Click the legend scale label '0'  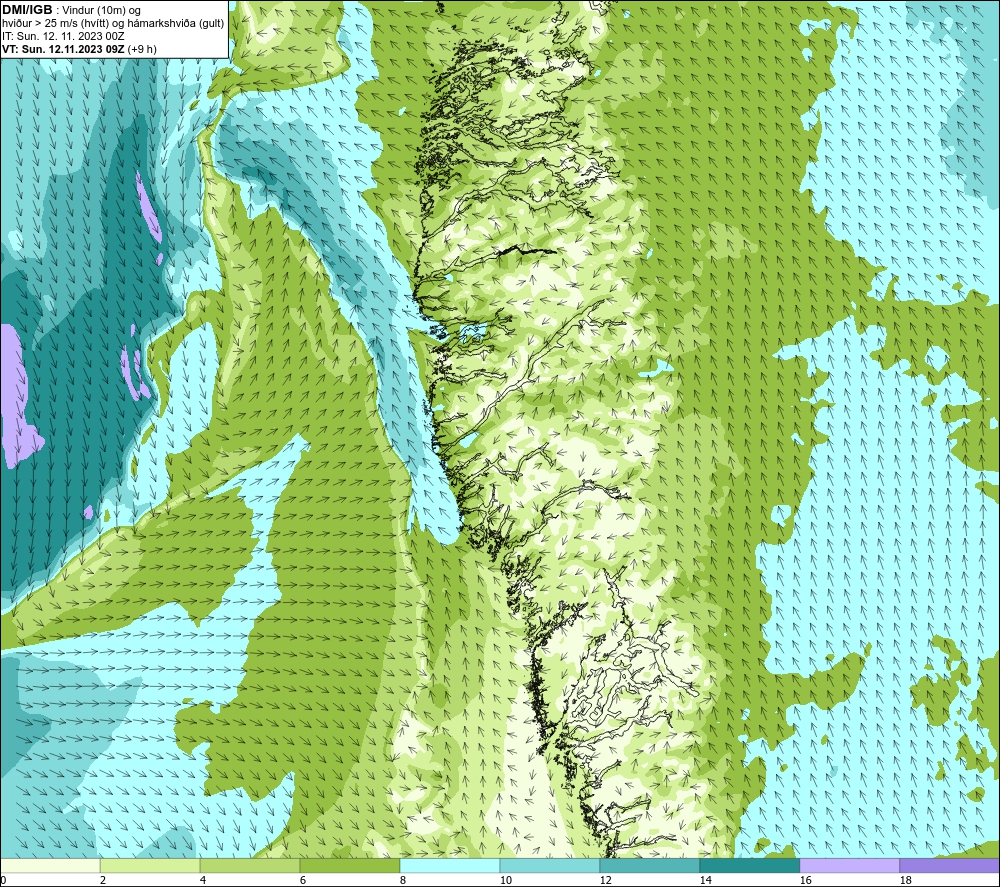pos(3,880)
